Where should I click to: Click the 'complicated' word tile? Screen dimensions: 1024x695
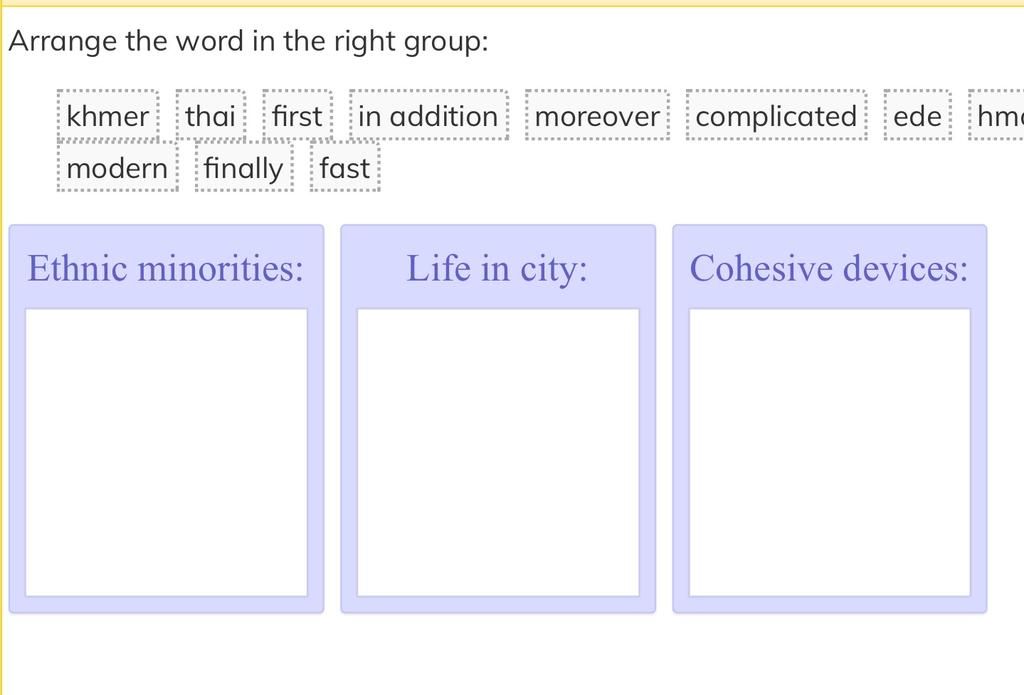pos(776,116)
